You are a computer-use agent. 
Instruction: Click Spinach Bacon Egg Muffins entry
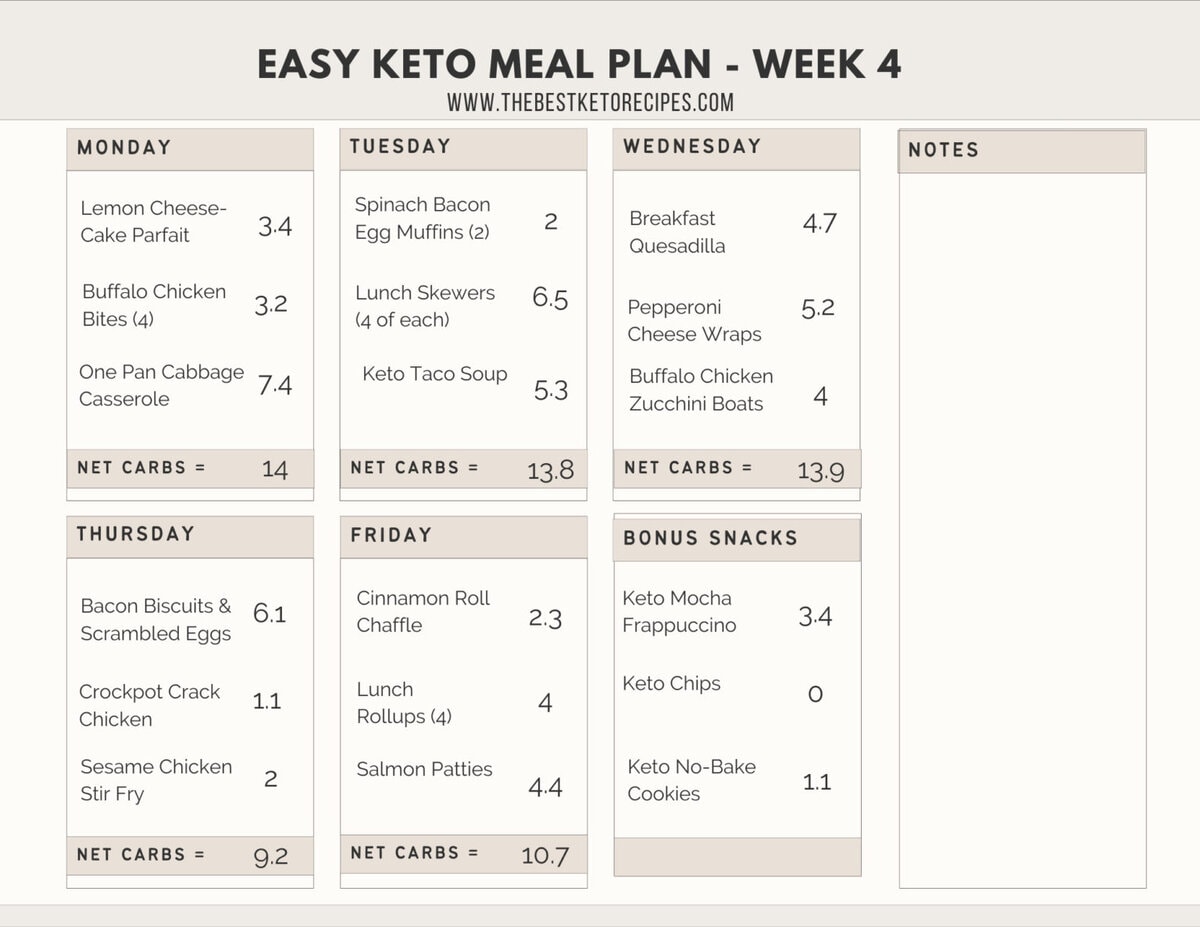422,218
